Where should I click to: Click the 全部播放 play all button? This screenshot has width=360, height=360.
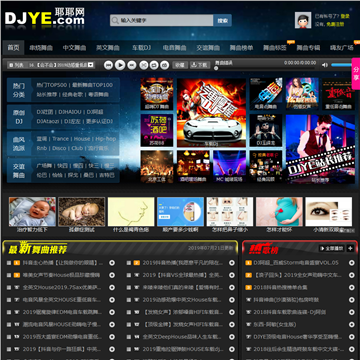click(x=332, y=248)
